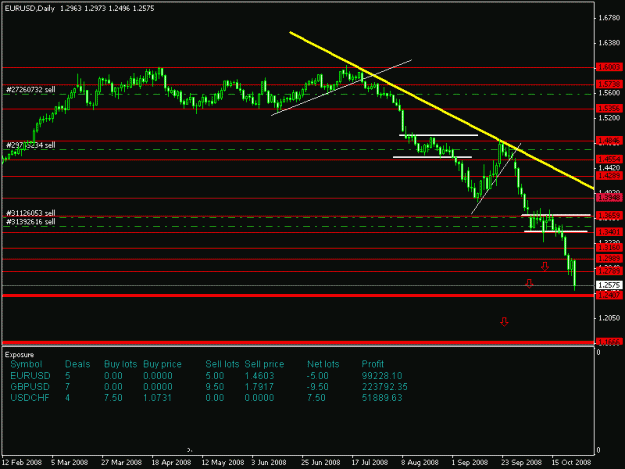Click the Symbol column header in Exposure
The height and width of the screenshot is (469, 625).
point(26,364)
